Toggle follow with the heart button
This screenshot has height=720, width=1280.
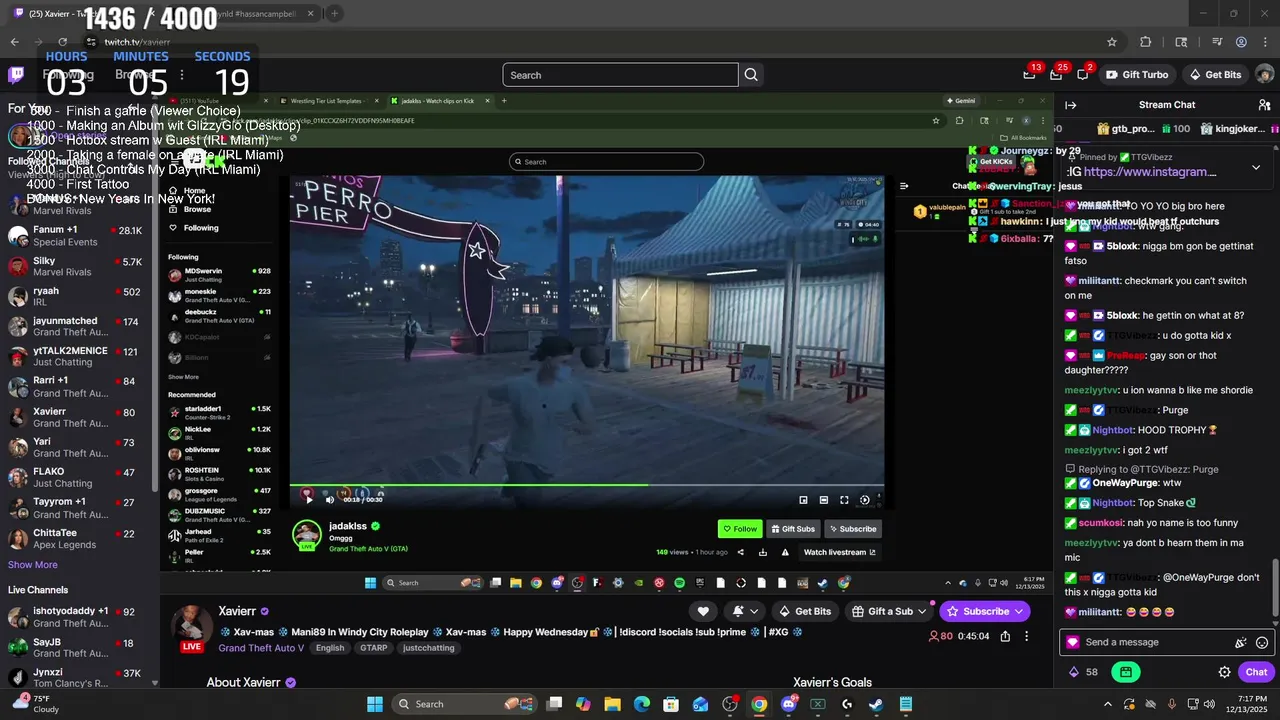click(703, 611)
